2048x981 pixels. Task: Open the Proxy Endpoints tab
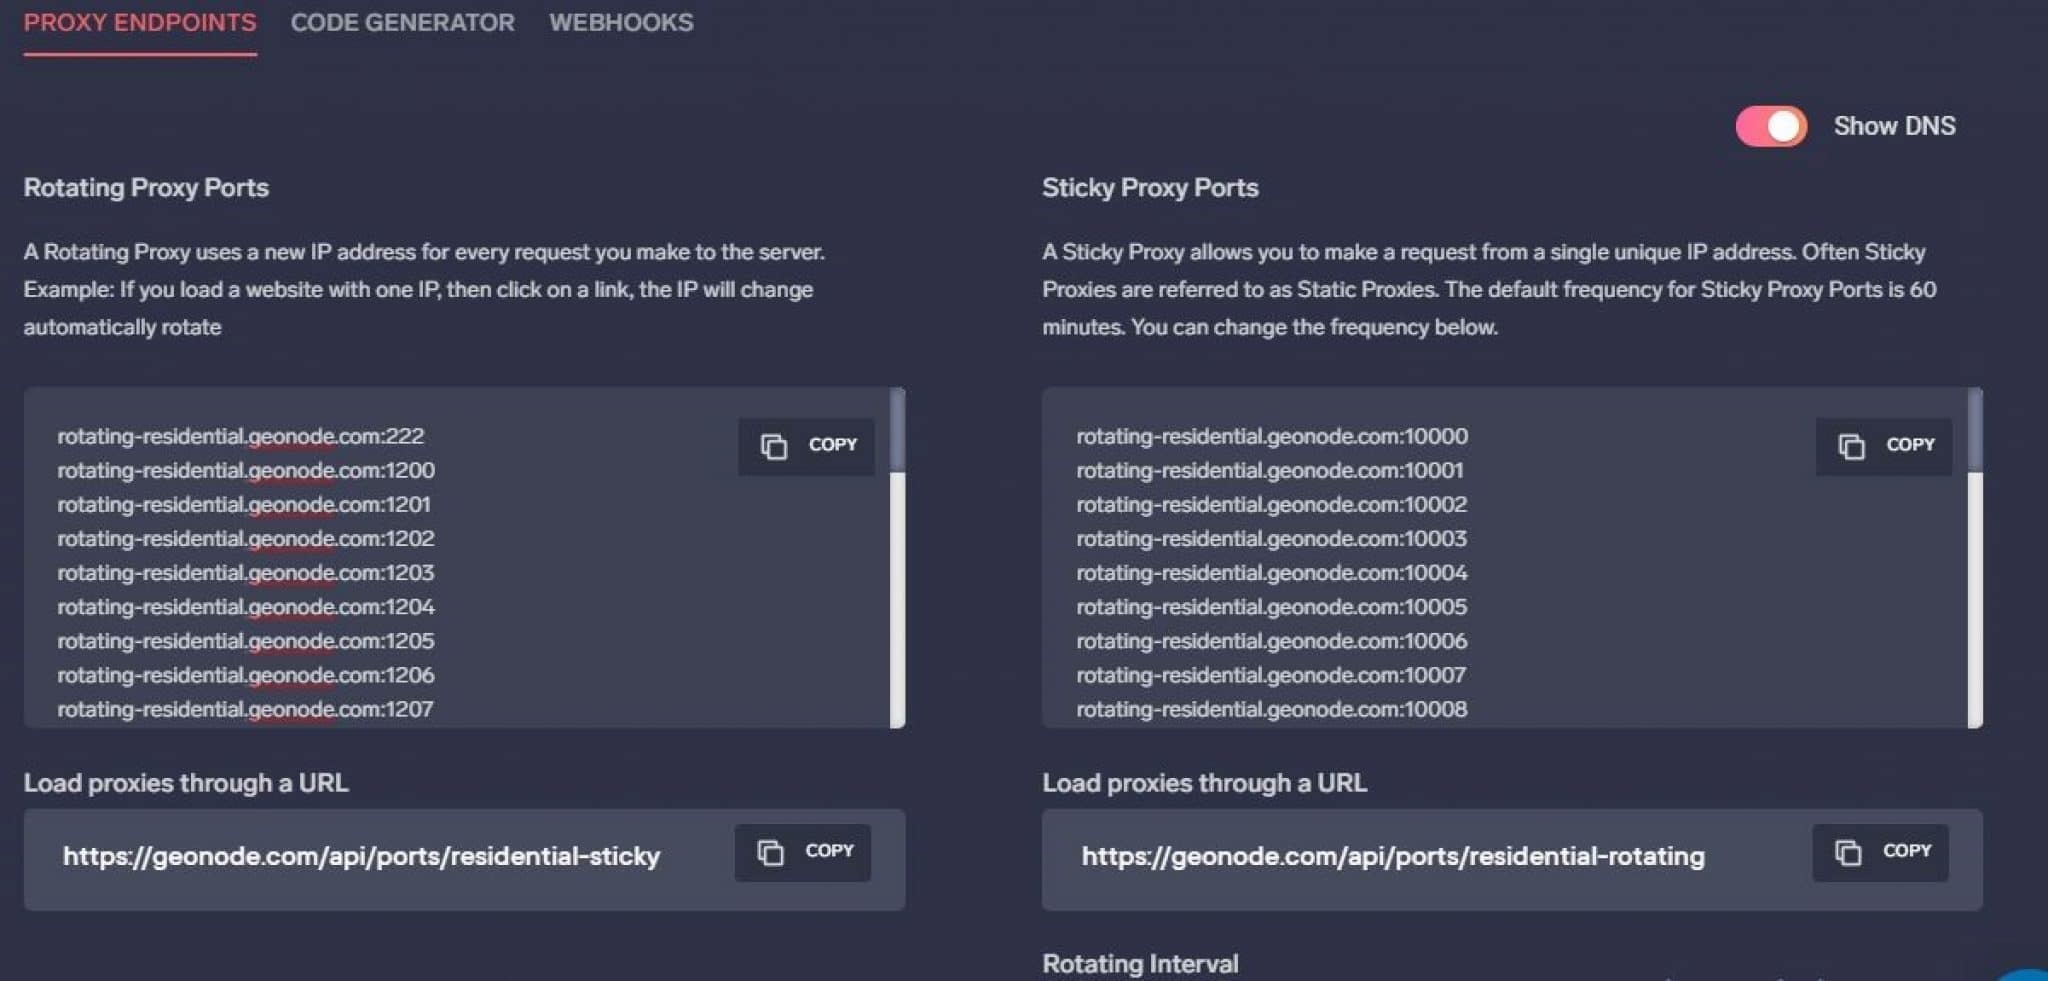pyautogui.click(x=140, y=22)
